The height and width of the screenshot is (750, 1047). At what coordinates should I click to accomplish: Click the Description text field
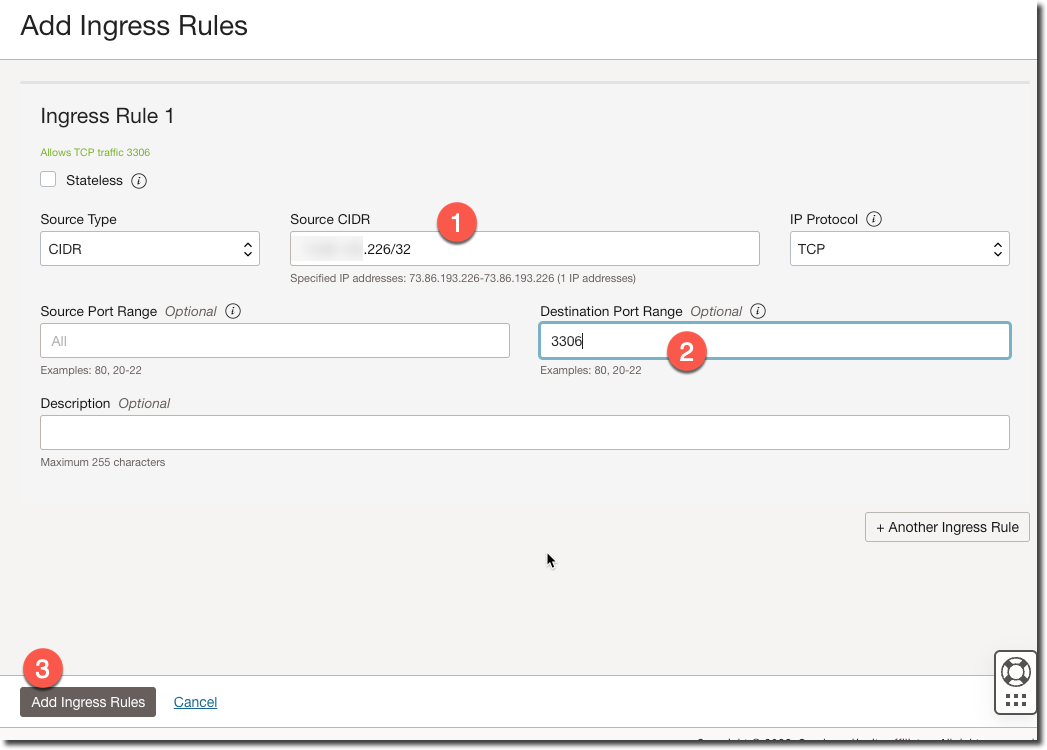click(524, 433)
